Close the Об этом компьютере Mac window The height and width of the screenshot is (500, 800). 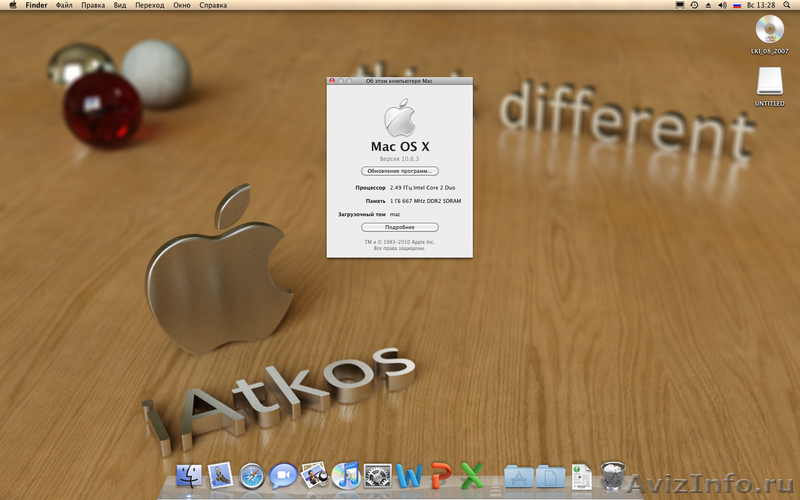(x=332, y=81)
